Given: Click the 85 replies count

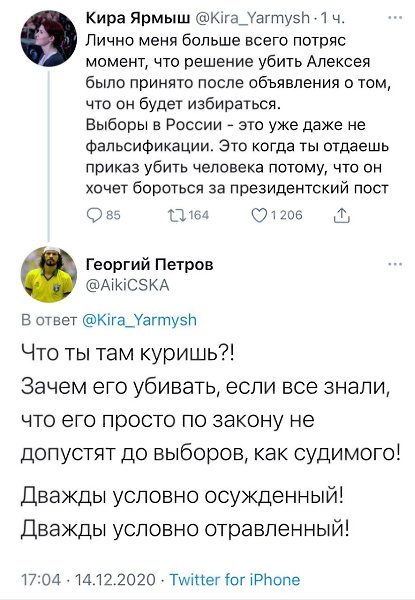Looking at the screenshot, I should point(113,215).
